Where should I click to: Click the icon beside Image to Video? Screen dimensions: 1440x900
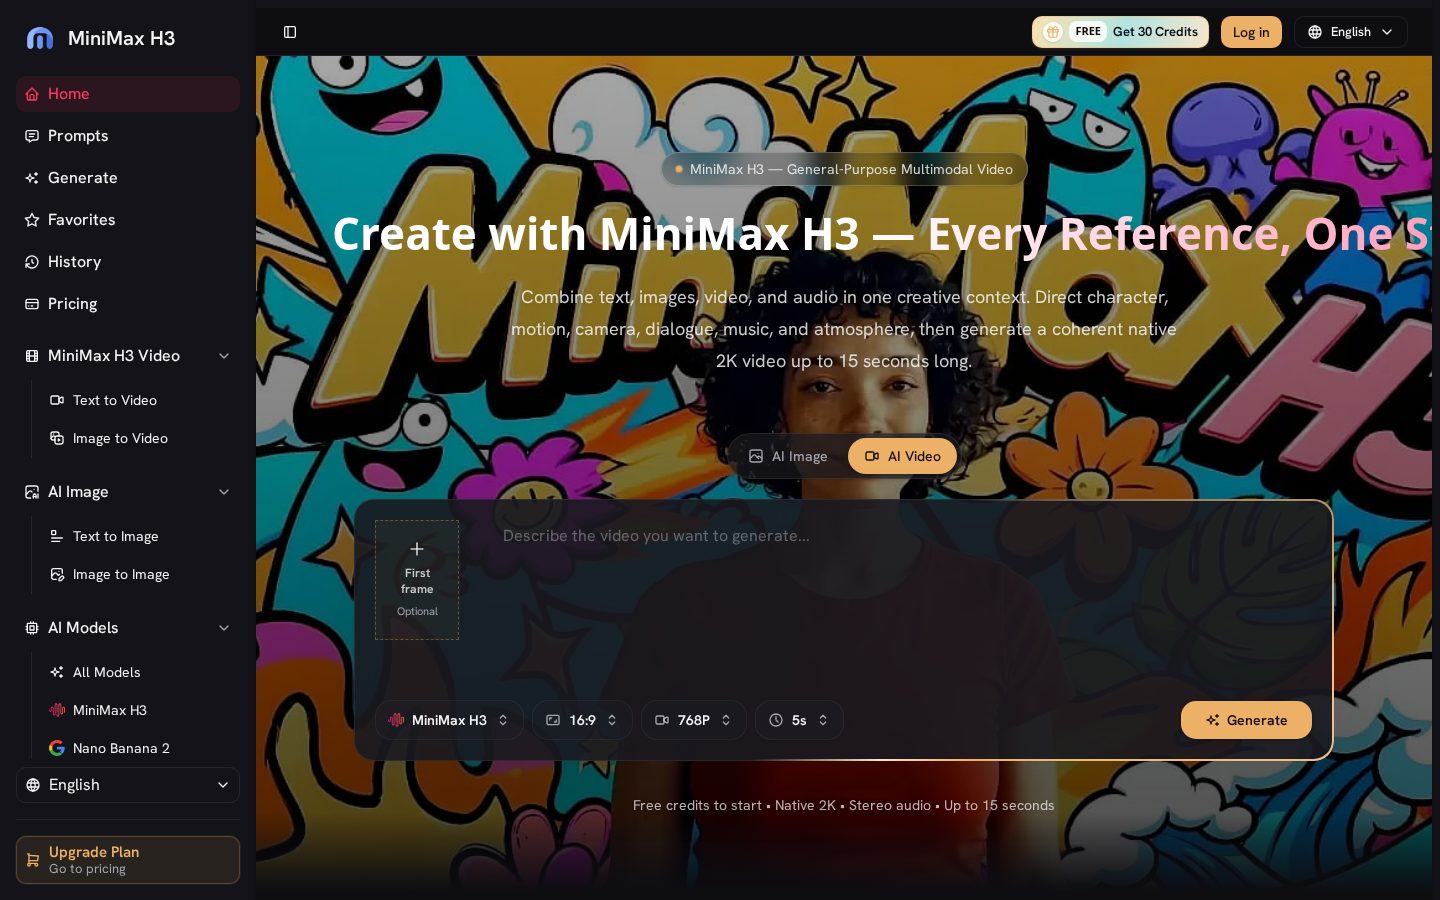pos(57,438)
